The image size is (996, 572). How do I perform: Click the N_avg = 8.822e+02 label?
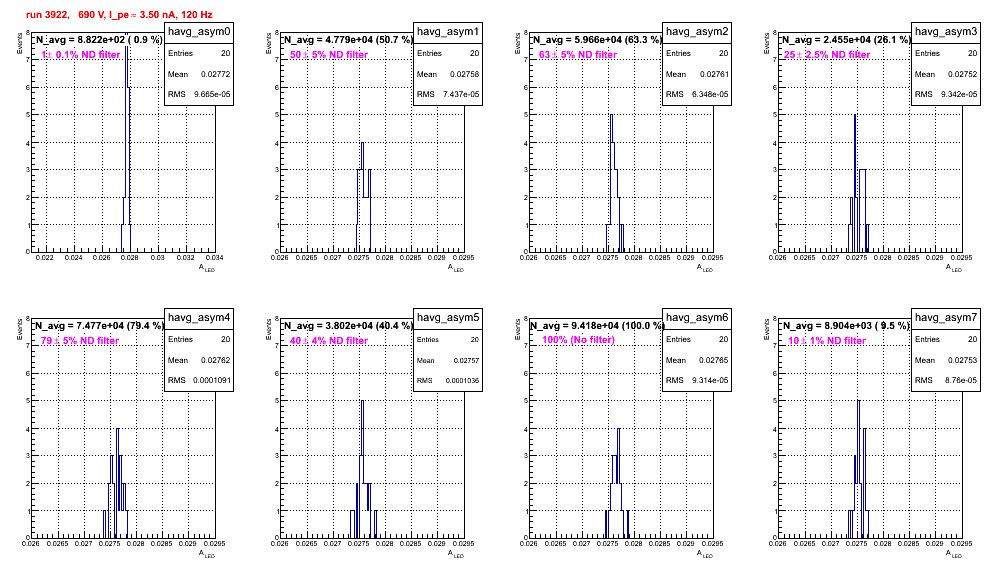pyautogui.click(x=99, y=40)
